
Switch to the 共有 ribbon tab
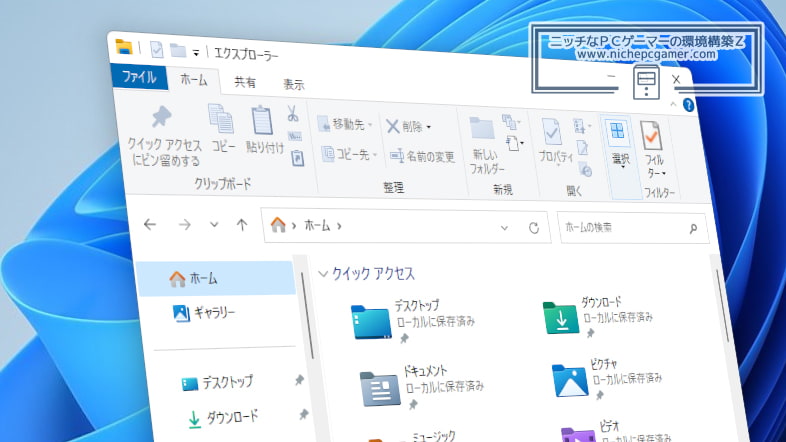pyautogui.click(x=244, y=83)
